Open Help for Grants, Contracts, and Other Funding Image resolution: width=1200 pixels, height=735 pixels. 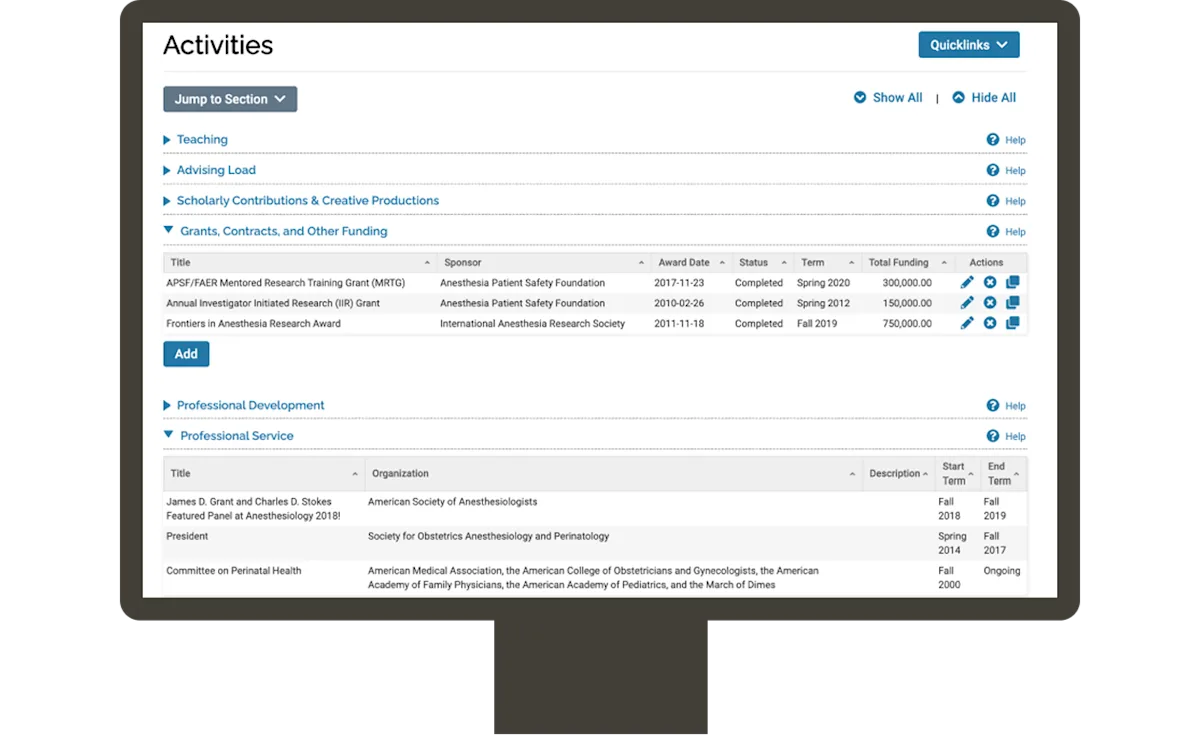coord(1006,231)
